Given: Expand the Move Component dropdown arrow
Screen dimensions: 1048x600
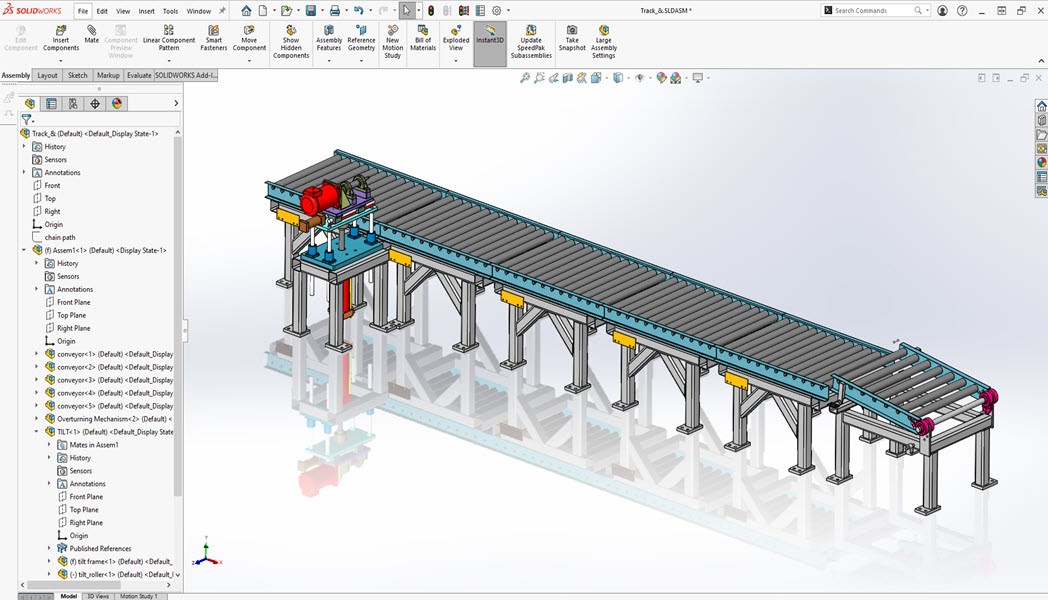Looking at the screenshot, I should pos(249,61).
